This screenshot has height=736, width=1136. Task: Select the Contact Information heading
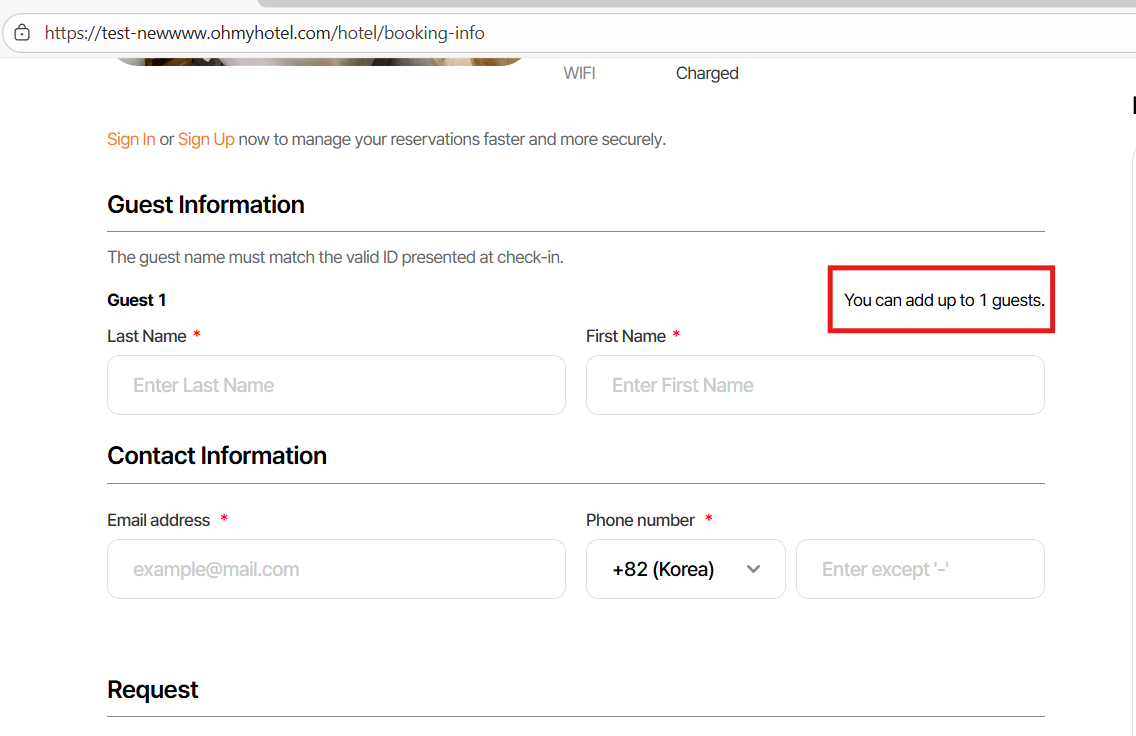click(217, 455)
